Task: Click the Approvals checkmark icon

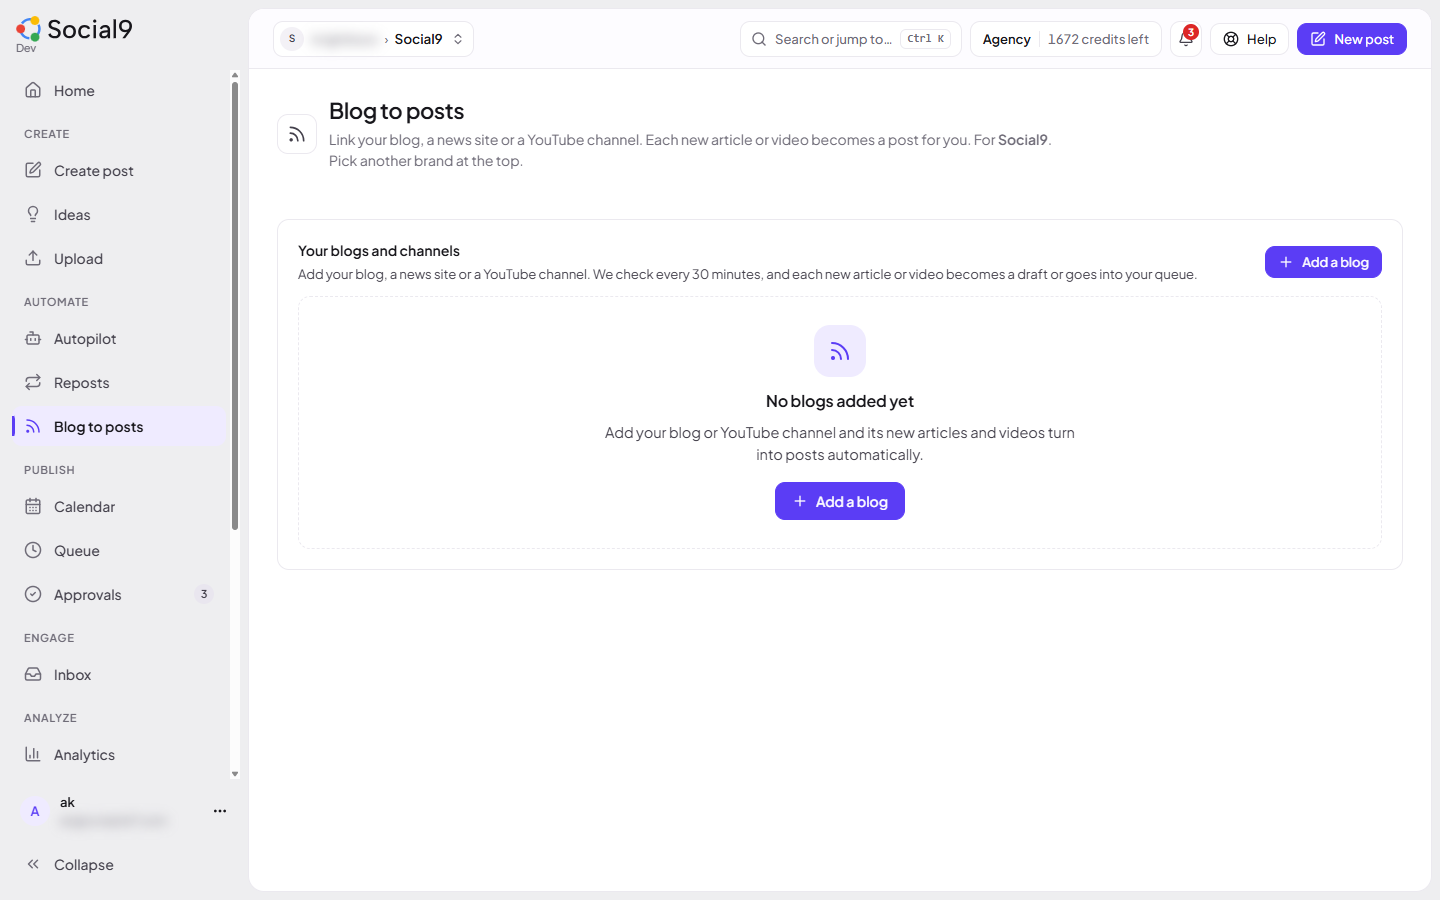Action: (33, 594)
